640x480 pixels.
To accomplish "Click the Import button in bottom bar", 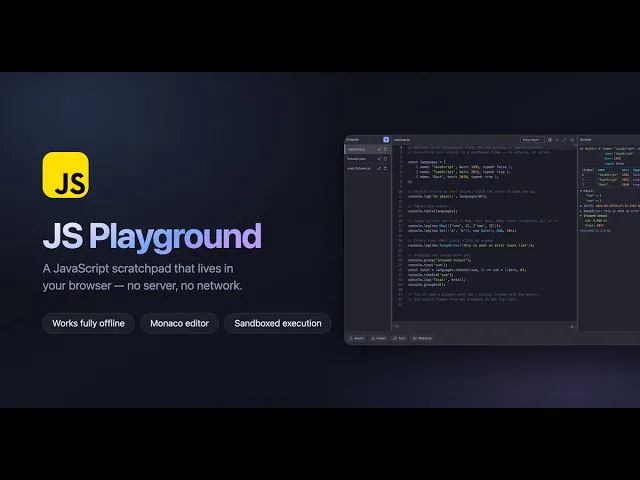I will click(378, 338).
